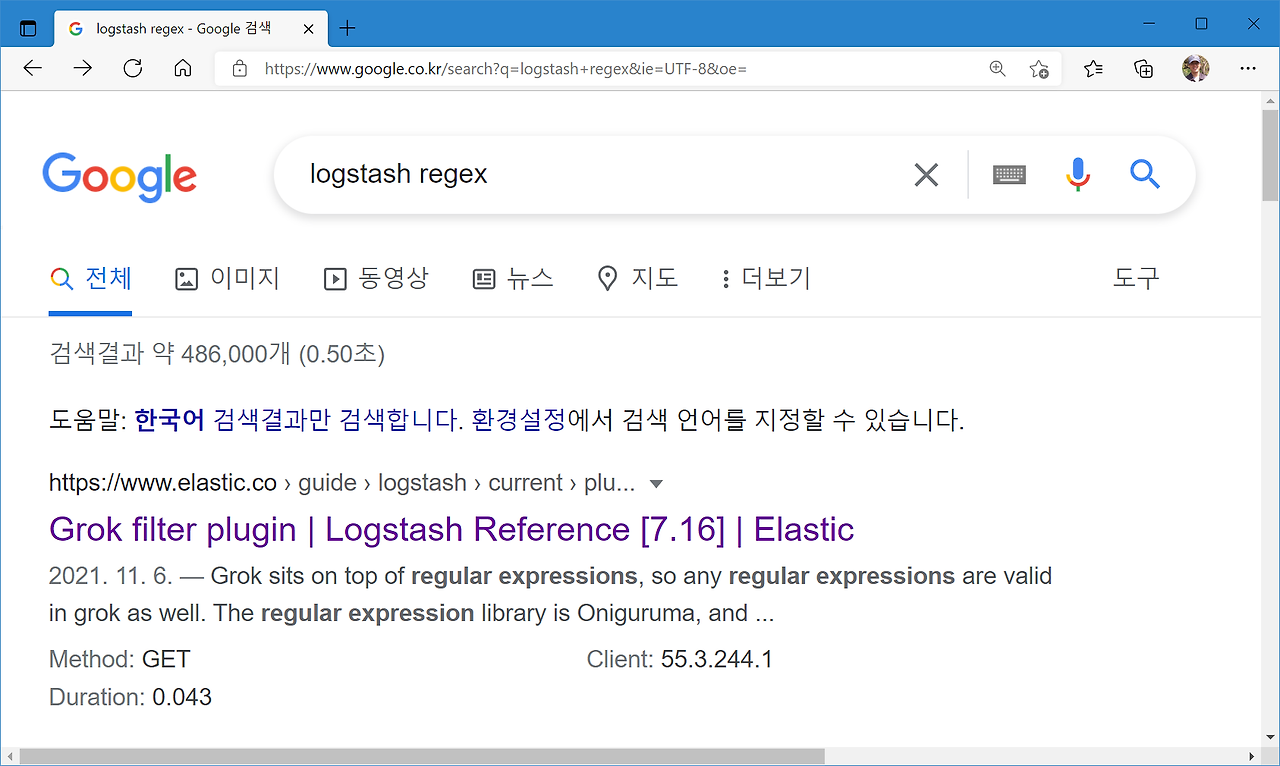Open a new browser tab
The height and width of the screenshot is (766, 1280).
point(347,28)
